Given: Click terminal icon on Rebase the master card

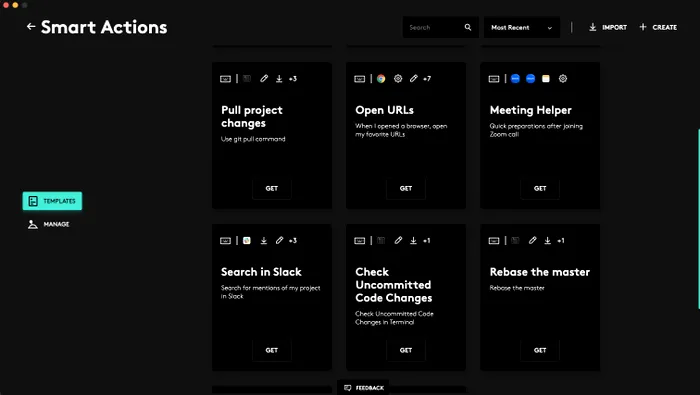Looking at the screenshot, I should 515,241.
